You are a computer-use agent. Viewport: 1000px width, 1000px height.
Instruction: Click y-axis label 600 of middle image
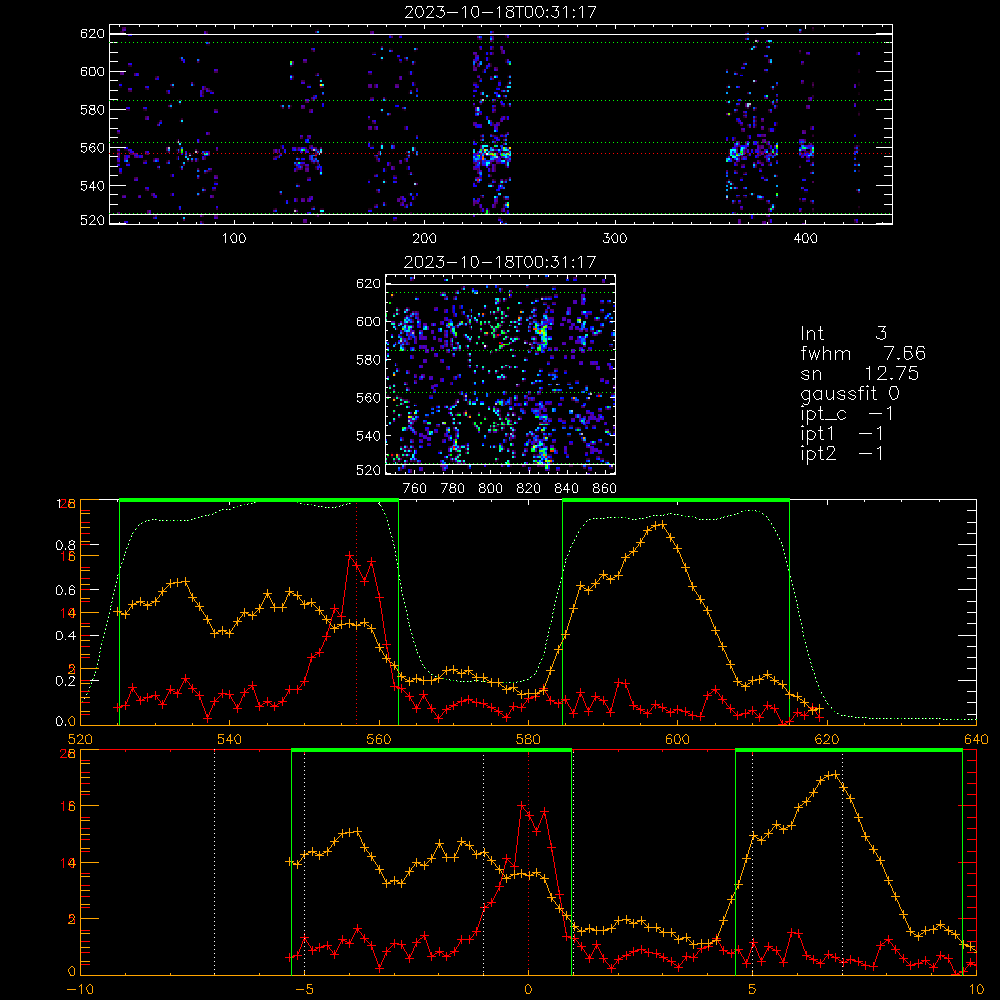369,321
